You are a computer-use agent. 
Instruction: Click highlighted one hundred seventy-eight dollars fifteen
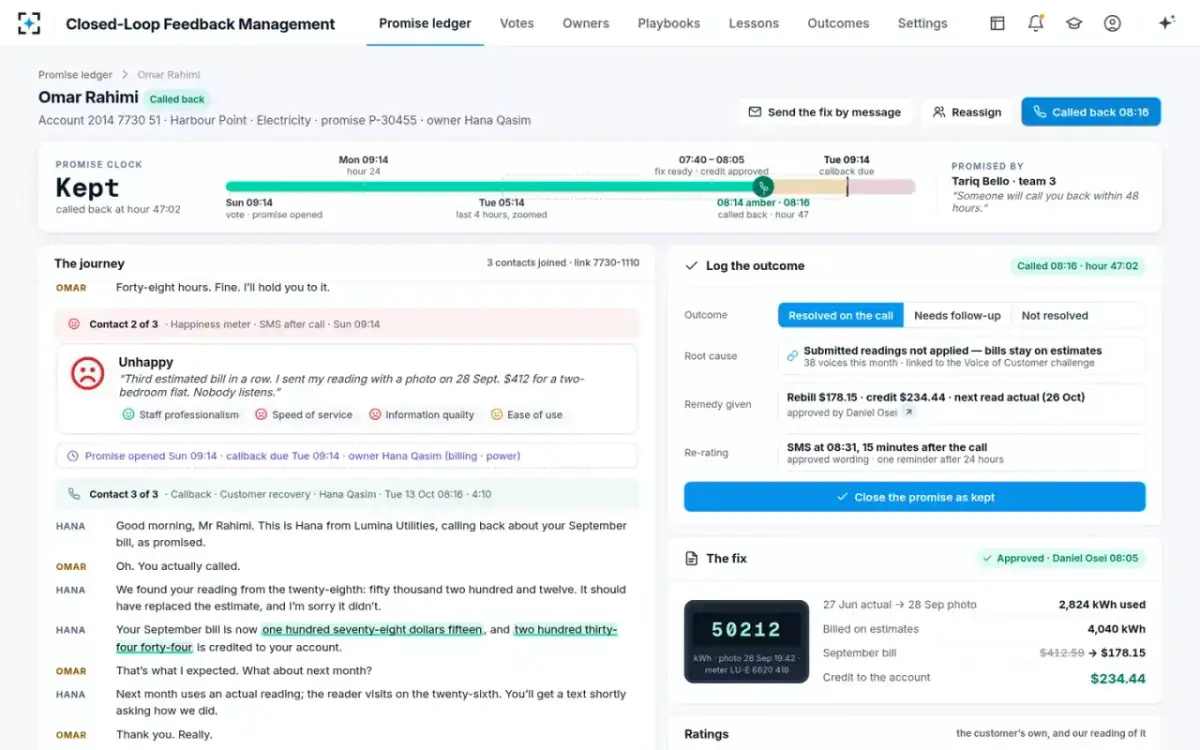point(373,630)
